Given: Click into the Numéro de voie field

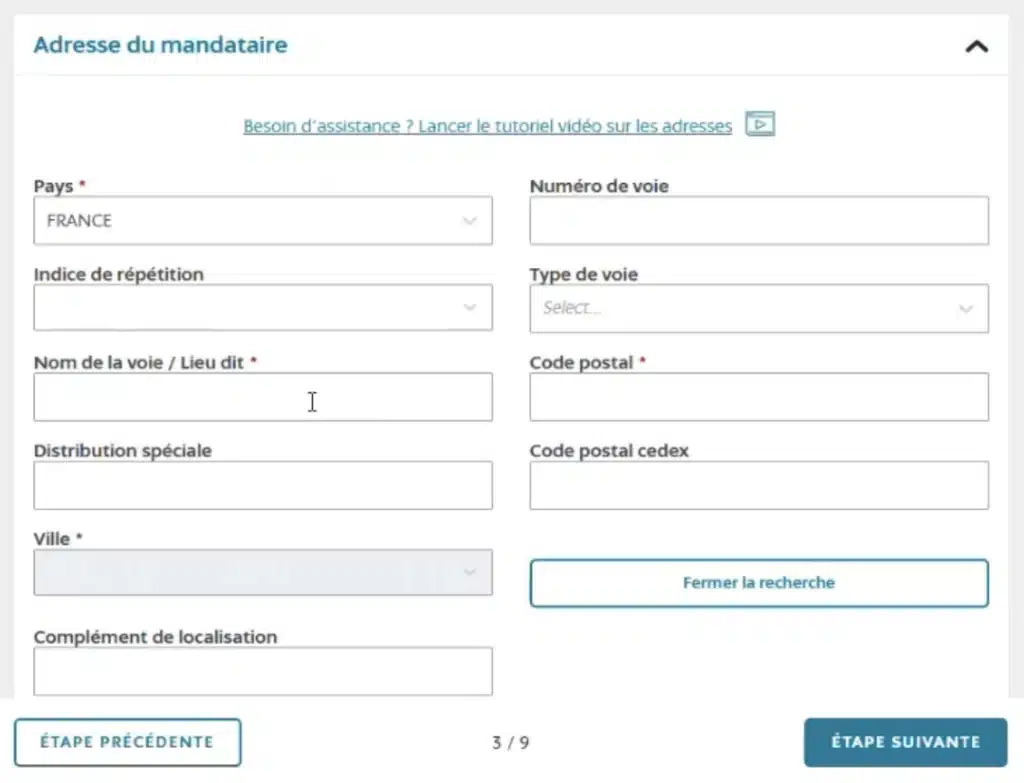Looking at the screenshot, I should coord(758,220).
